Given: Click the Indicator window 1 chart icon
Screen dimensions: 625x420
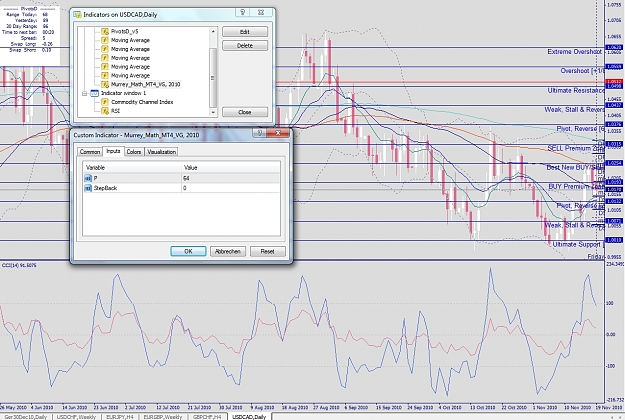Looking at the screenshot, I should pyautogui.click(x=94, y=93).
